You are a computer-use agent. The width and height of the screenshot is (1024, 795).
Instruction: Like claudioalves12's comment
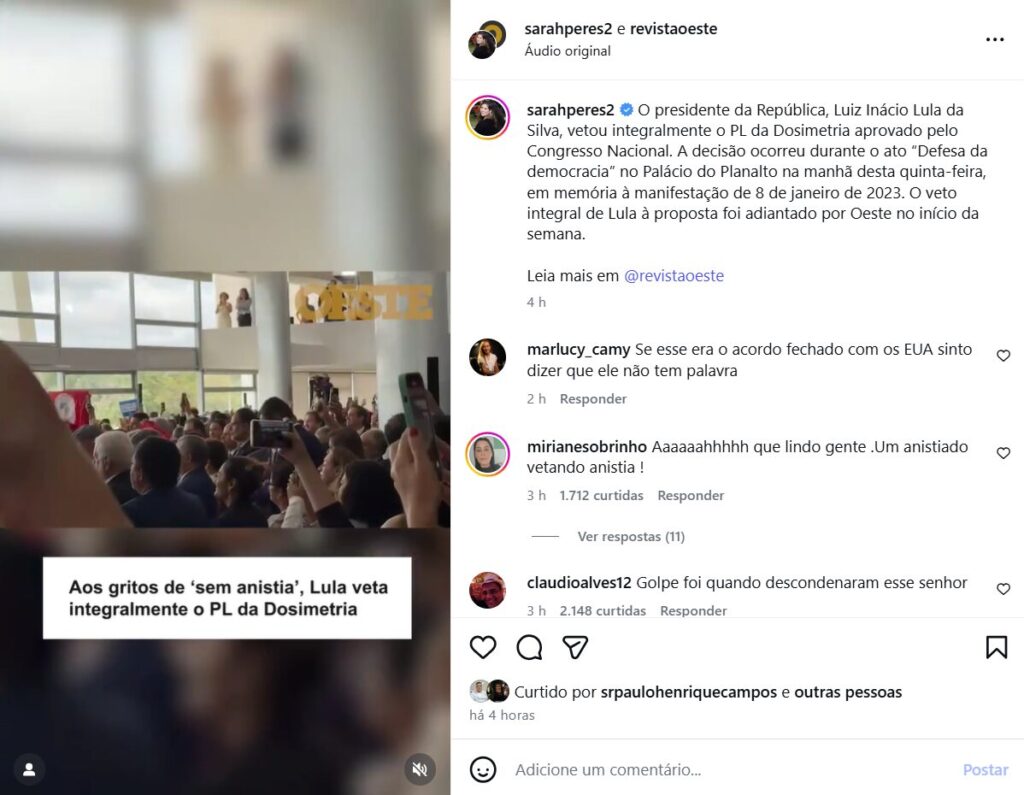tap(1003, 589)
